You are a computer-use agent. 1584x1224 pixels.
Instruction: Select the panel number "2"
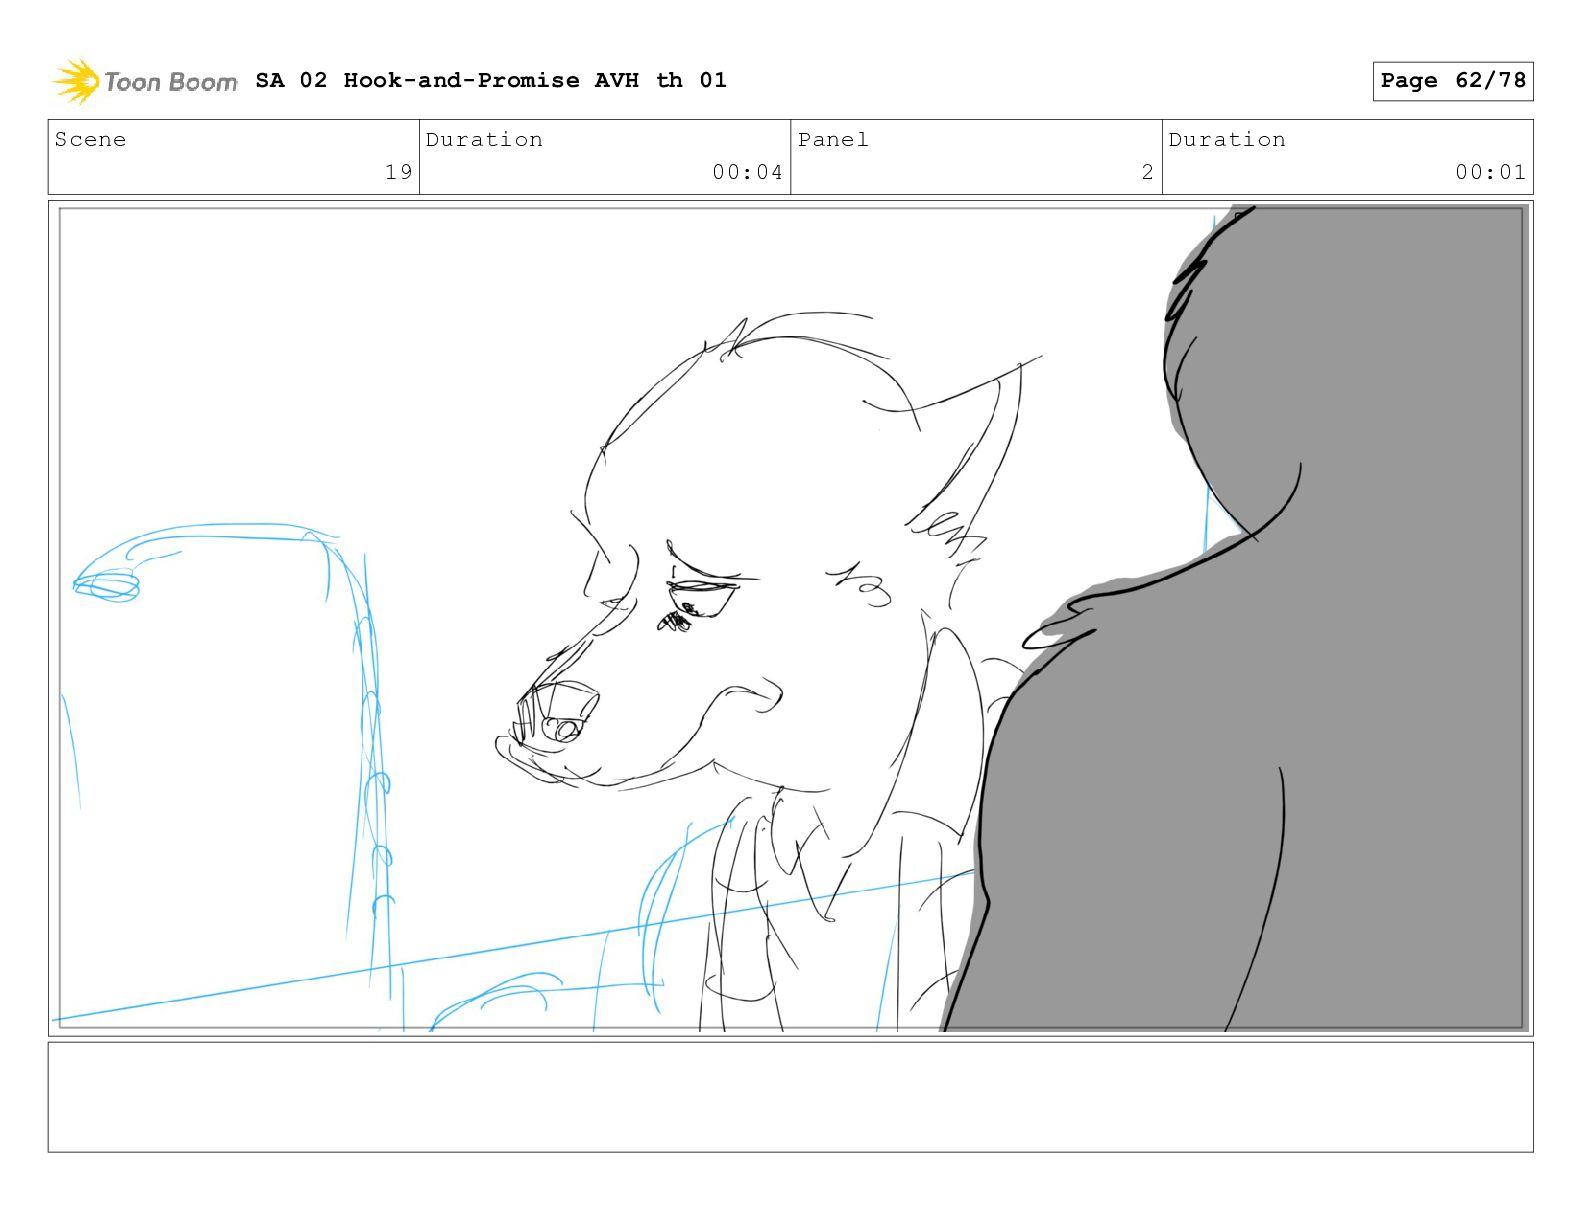[1147, 172]
